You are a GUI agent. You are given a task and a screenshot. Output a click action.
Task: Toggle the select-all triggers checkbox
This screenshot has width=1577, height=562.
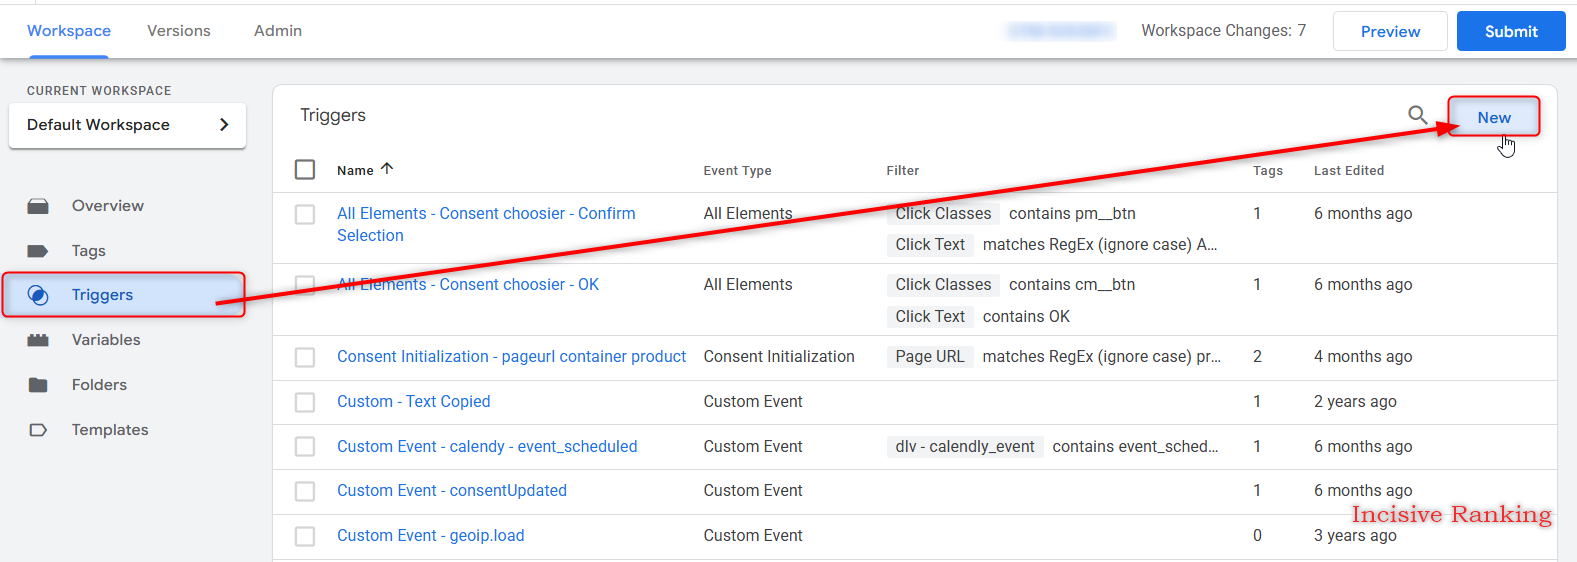[x=305, y=170]
